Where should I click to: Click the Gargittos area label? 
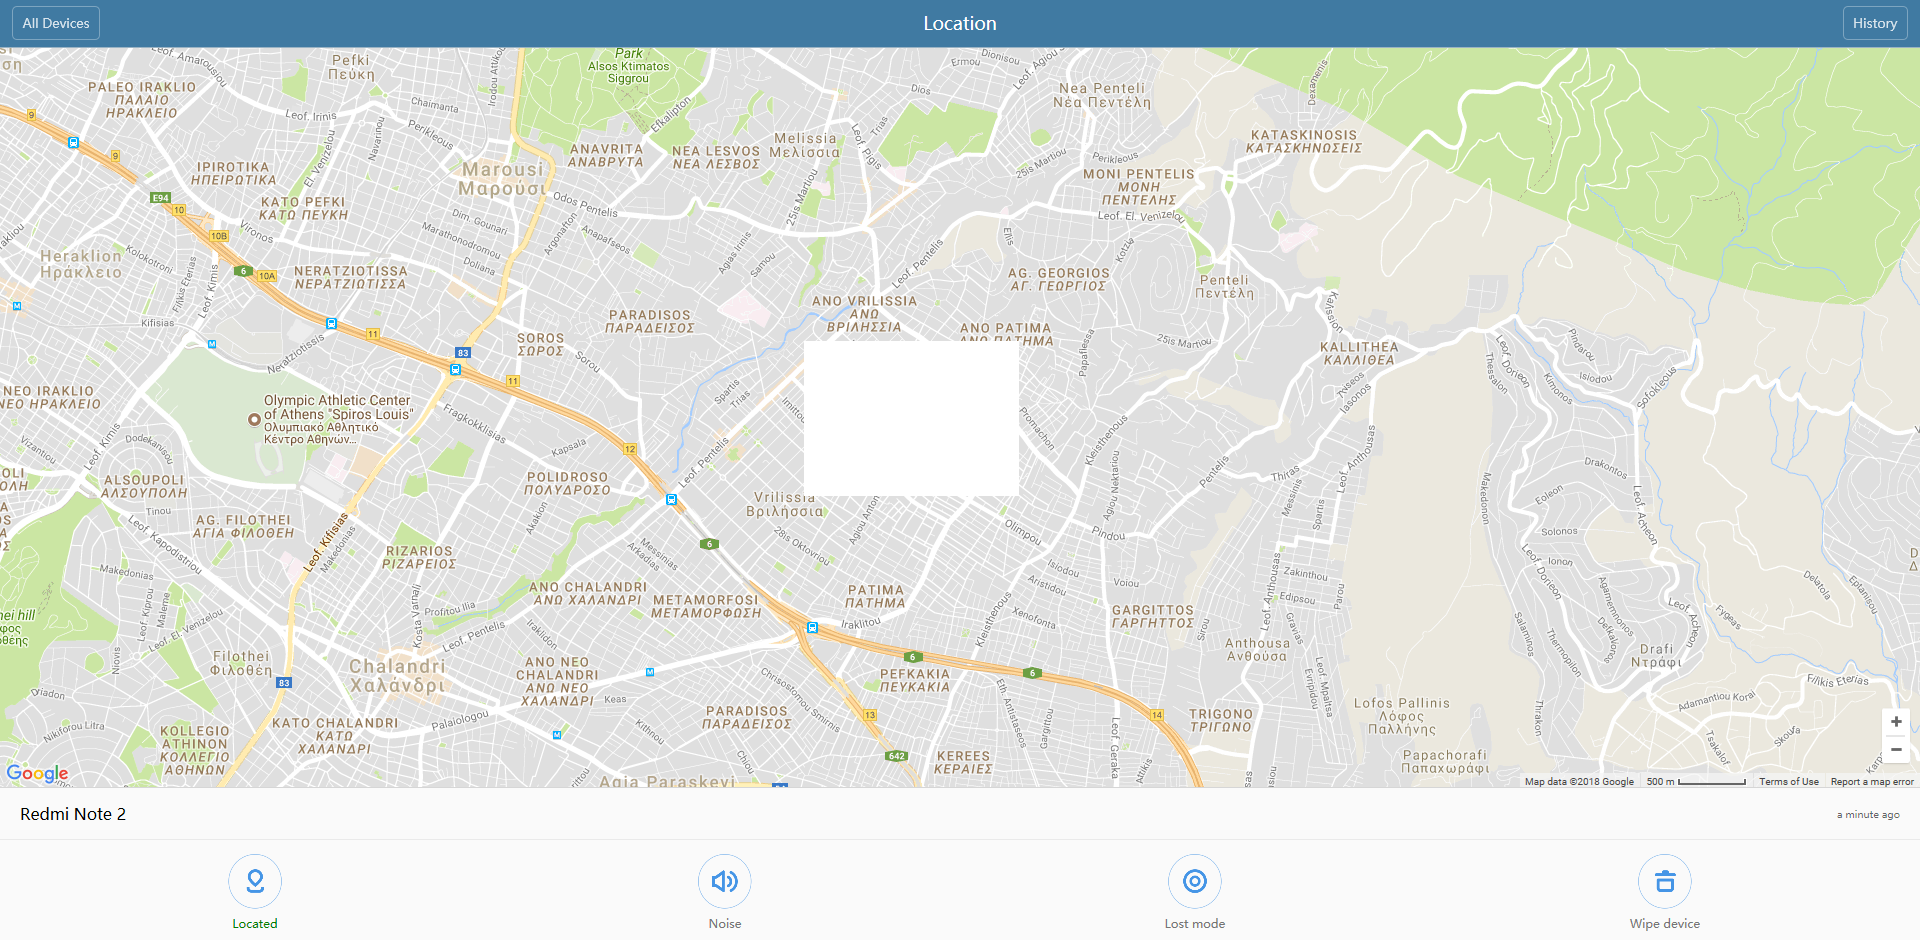[1153, 617]
